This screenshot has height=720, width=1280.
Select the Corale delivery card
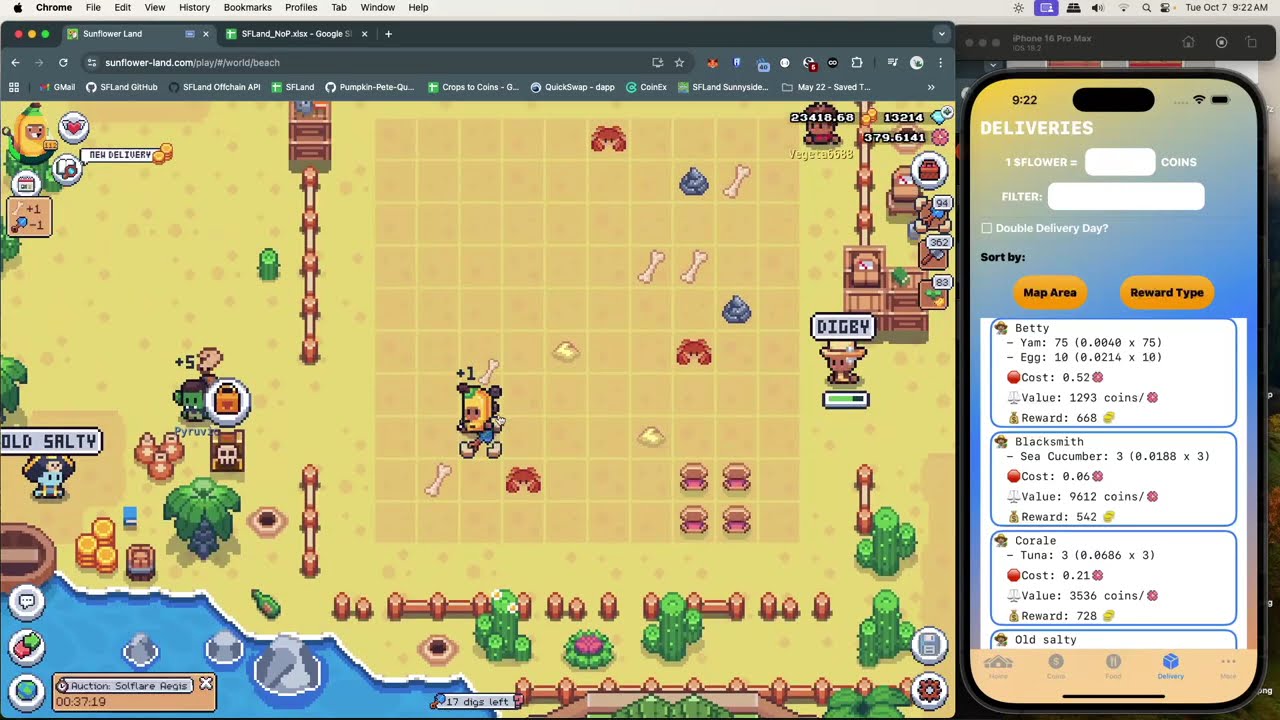point(1113,578)
